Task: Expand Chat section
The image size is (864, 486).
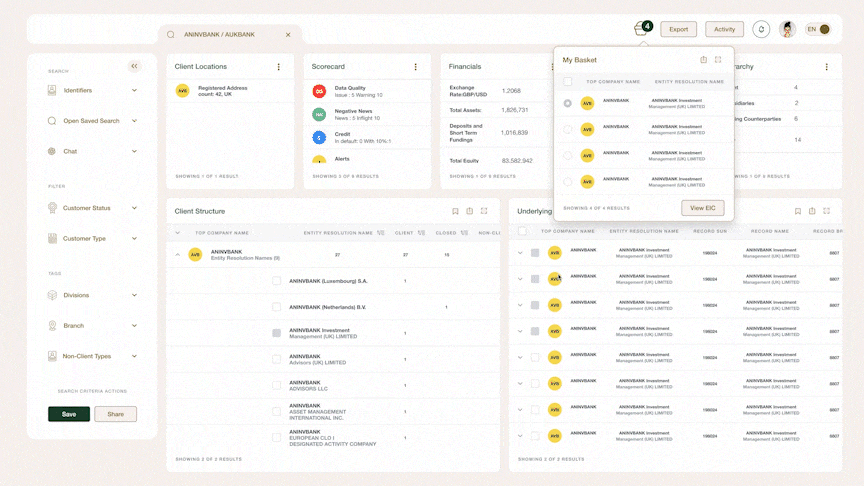Action: coord(134,151)
